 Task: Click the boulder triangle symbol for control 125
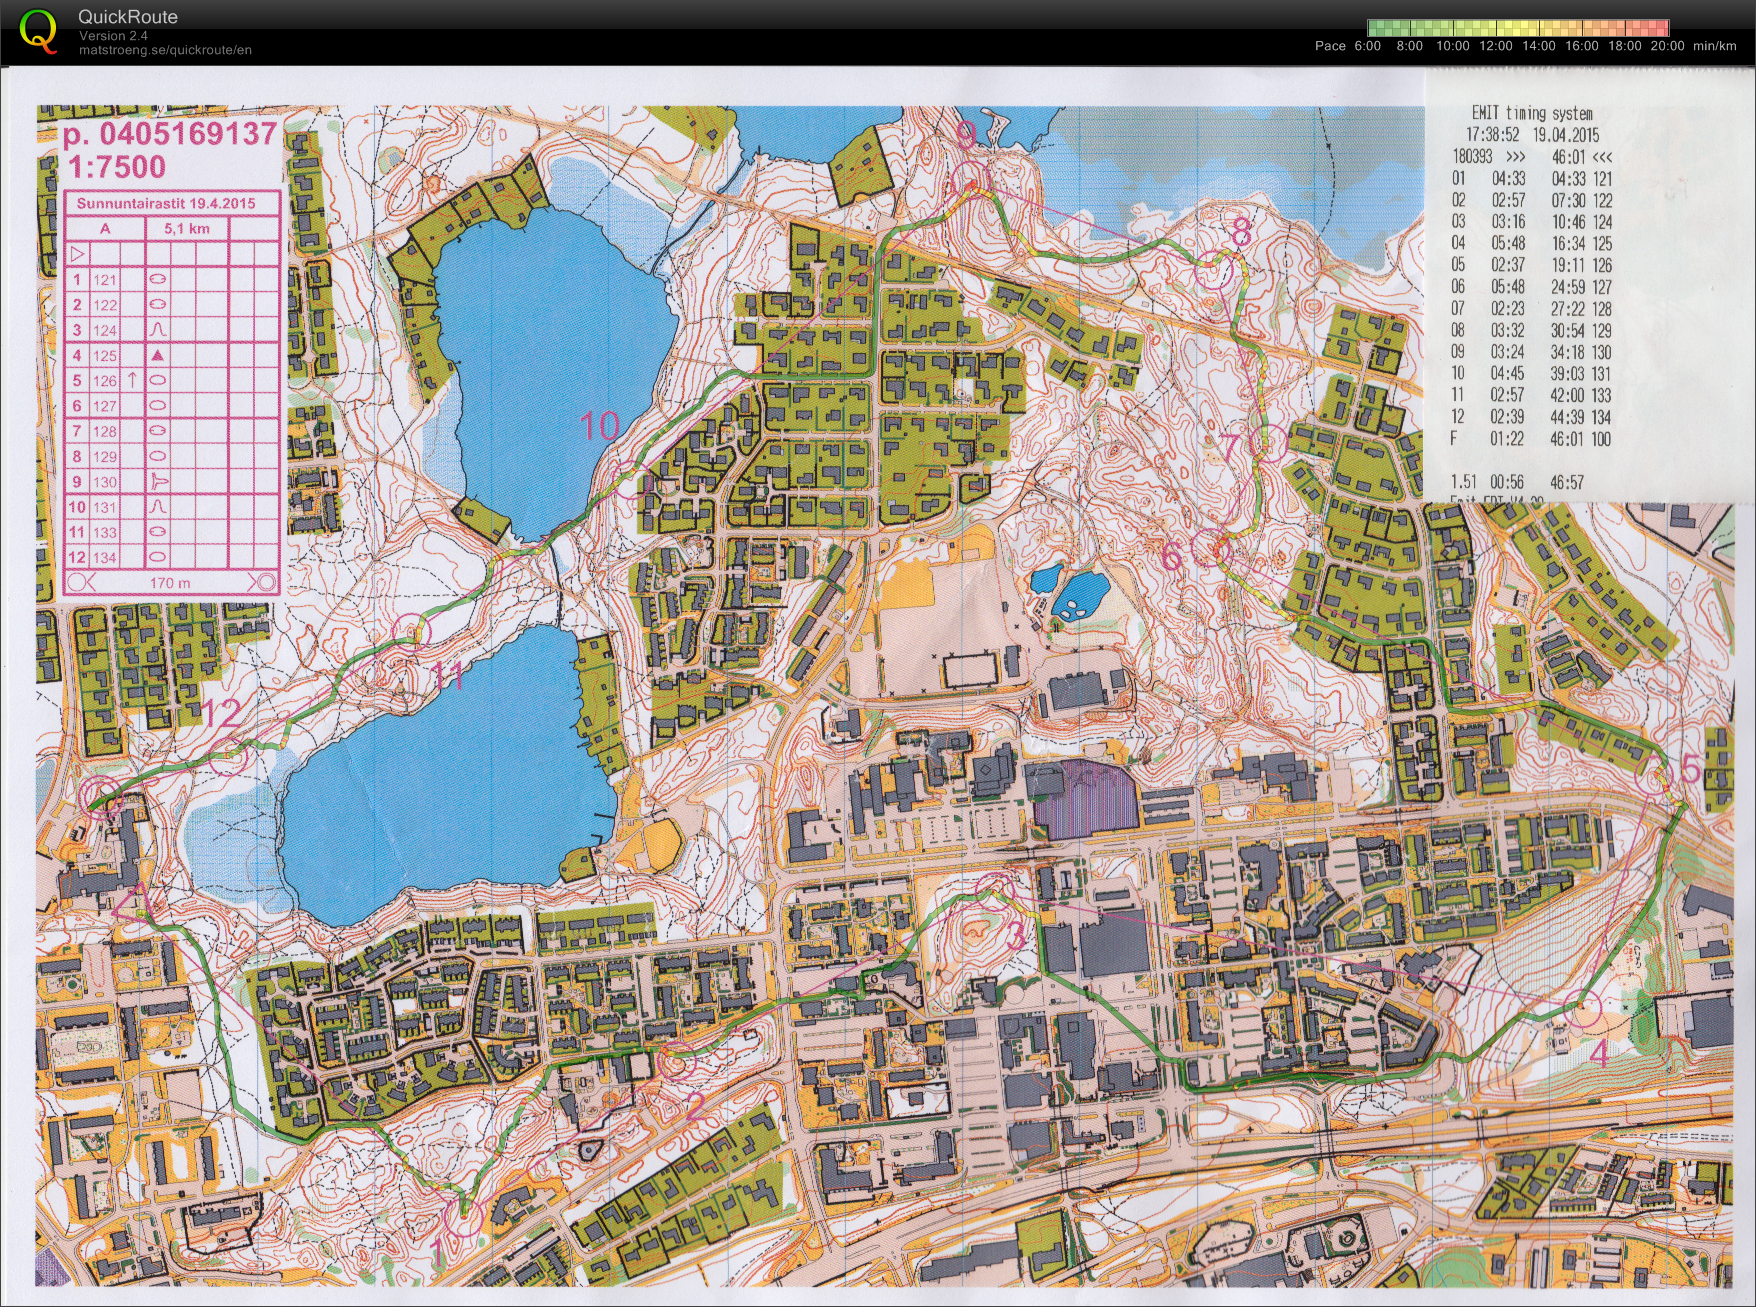tap(157, 355)
